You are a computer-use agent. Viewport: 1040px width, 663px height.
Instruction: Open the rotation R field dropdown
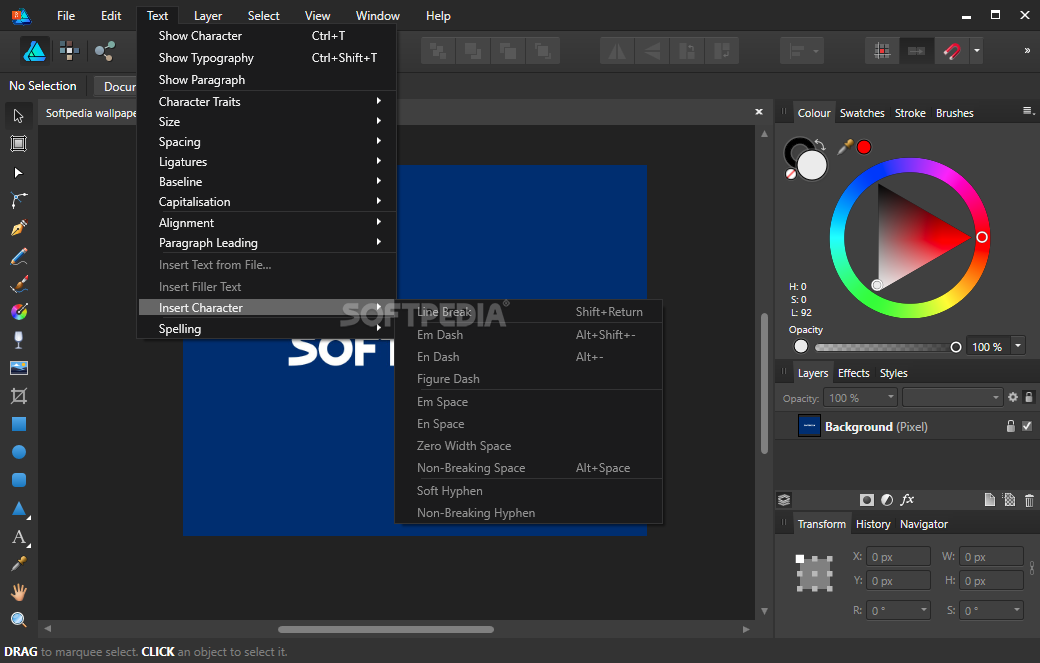[x=923, y=610]
